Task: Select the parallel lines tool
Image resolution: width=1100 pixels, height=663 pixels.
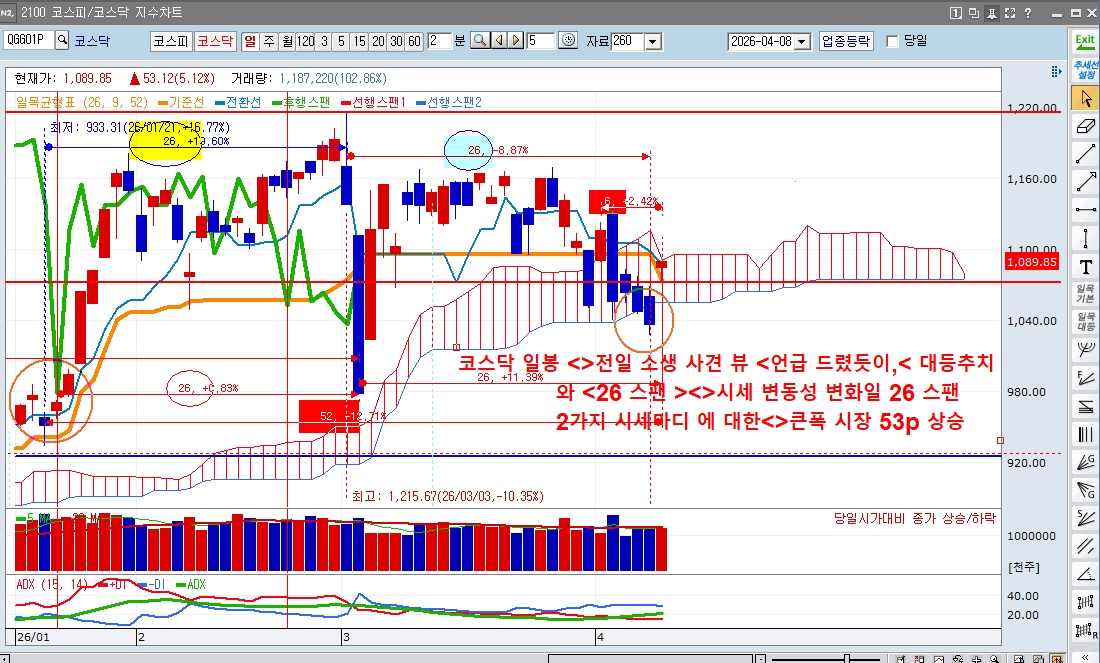Action: (1085, 546)
